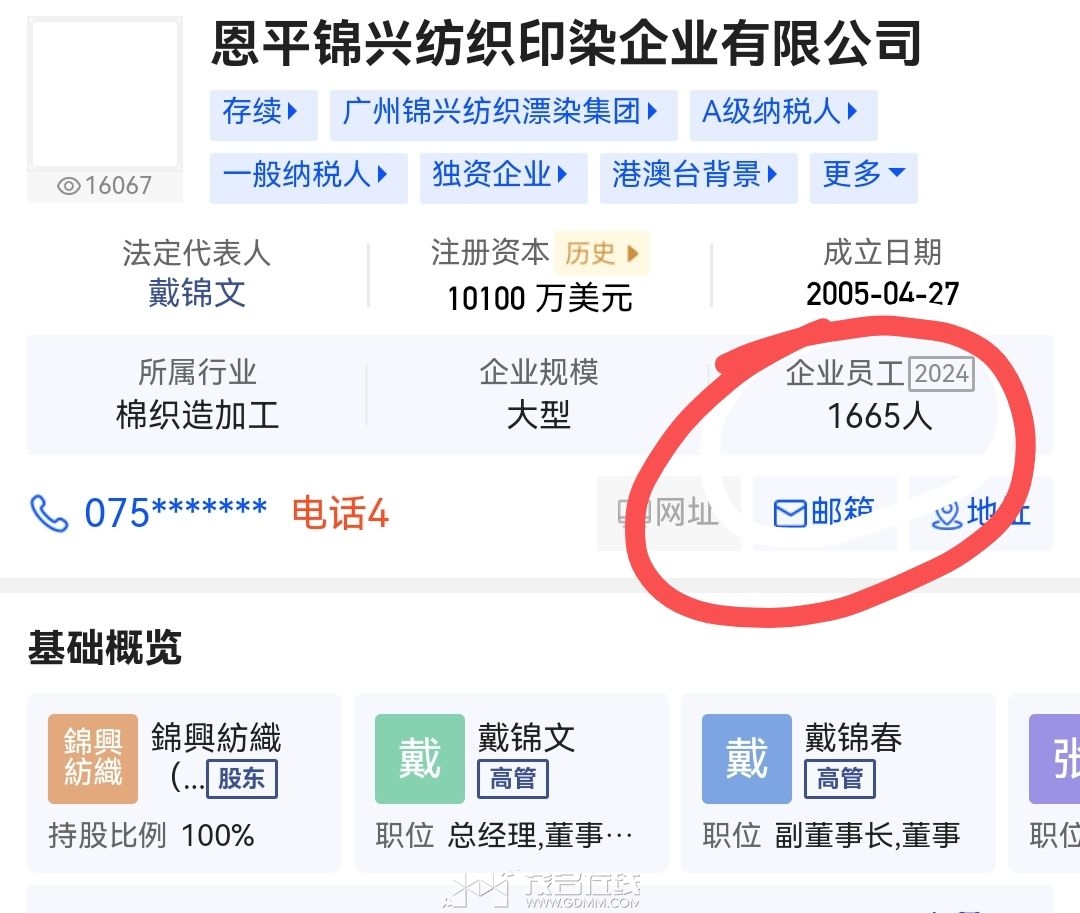
Task: Open legal representative 戴锦文 link
Action: [x=197, y=293]
